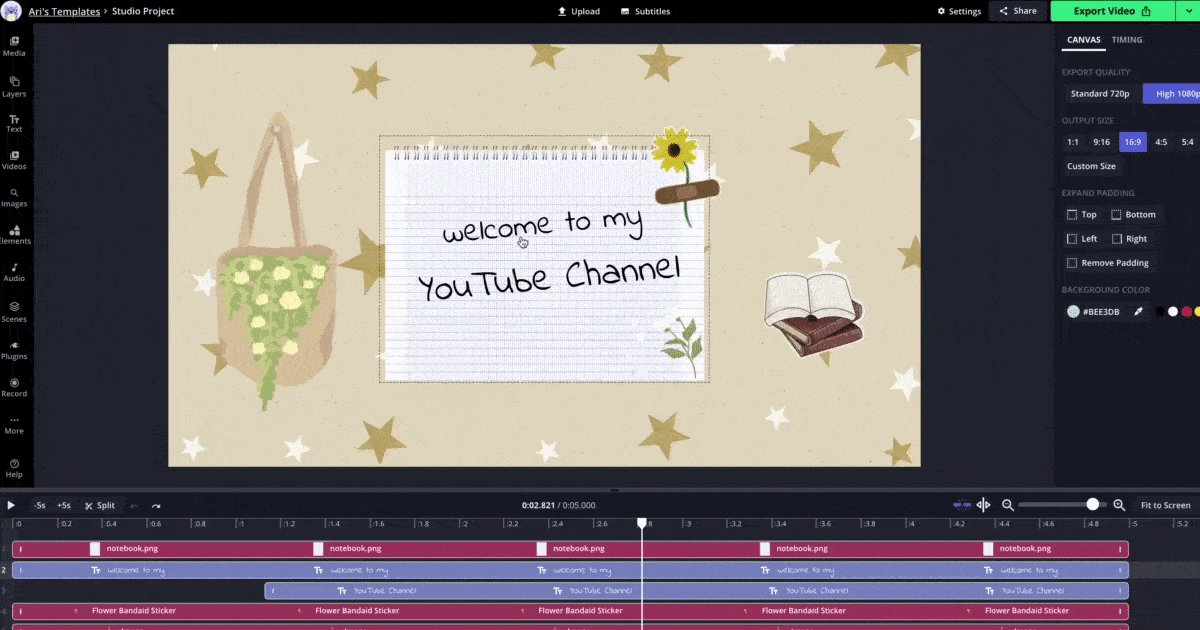Click the split-at-playhead icon beside the zoom controls
The height and width of the screenshot is (630, 1200).
(983, 505)
